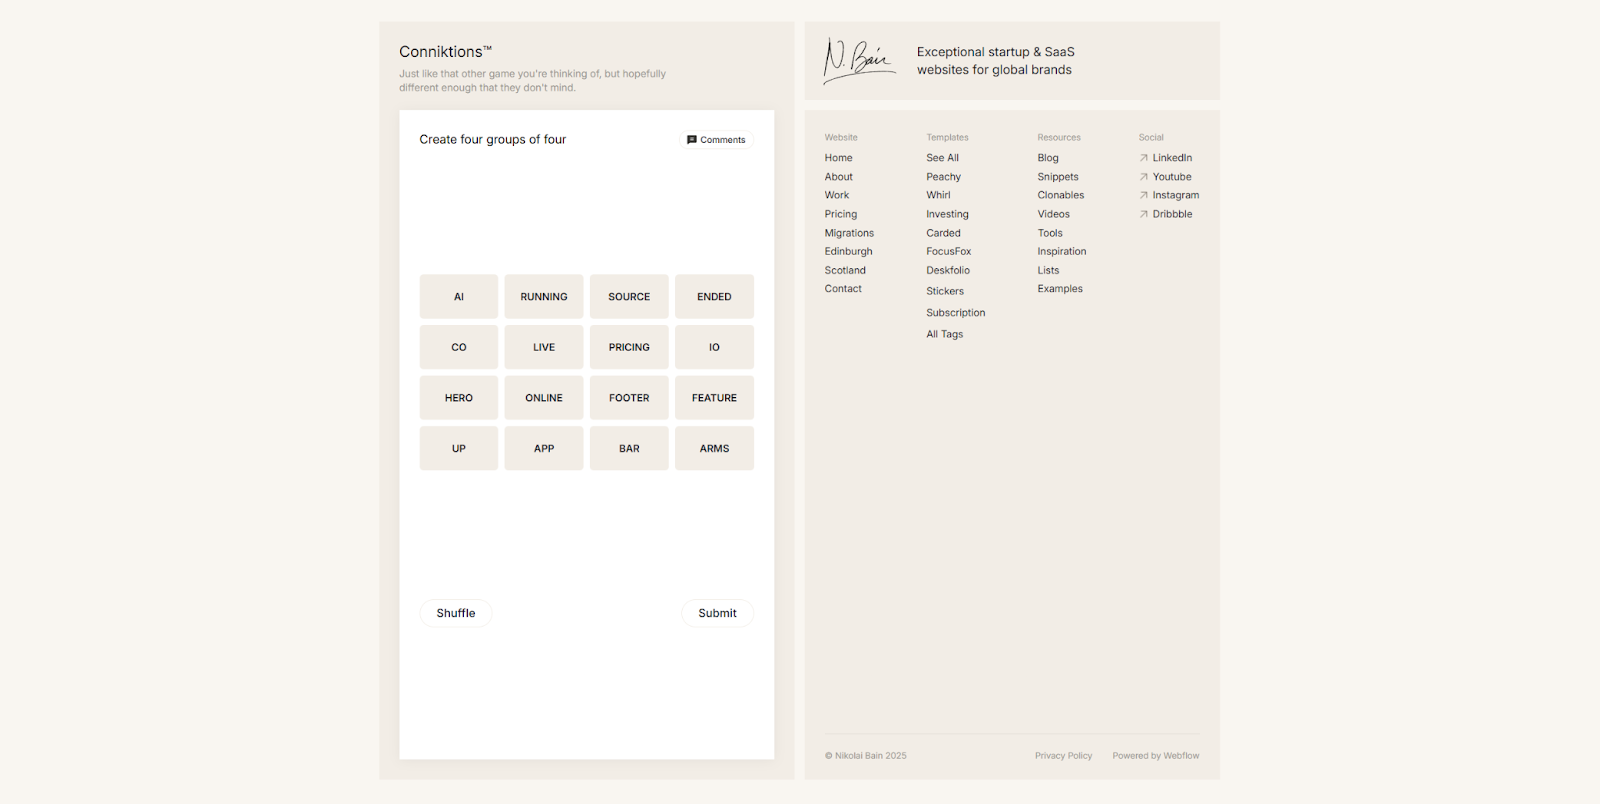This screenshot has width=1600, height=804.
Task: Visit the Youtube social link
Action: click(1172, 177)
